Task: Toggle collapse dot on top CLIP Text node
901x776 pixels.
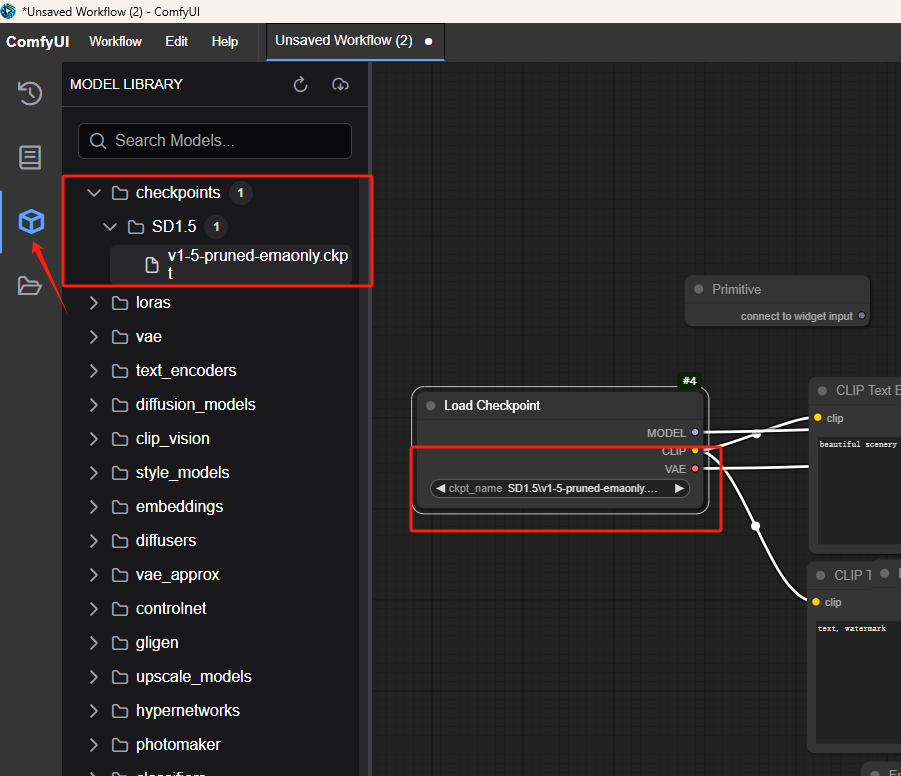Action: (823, 391)
